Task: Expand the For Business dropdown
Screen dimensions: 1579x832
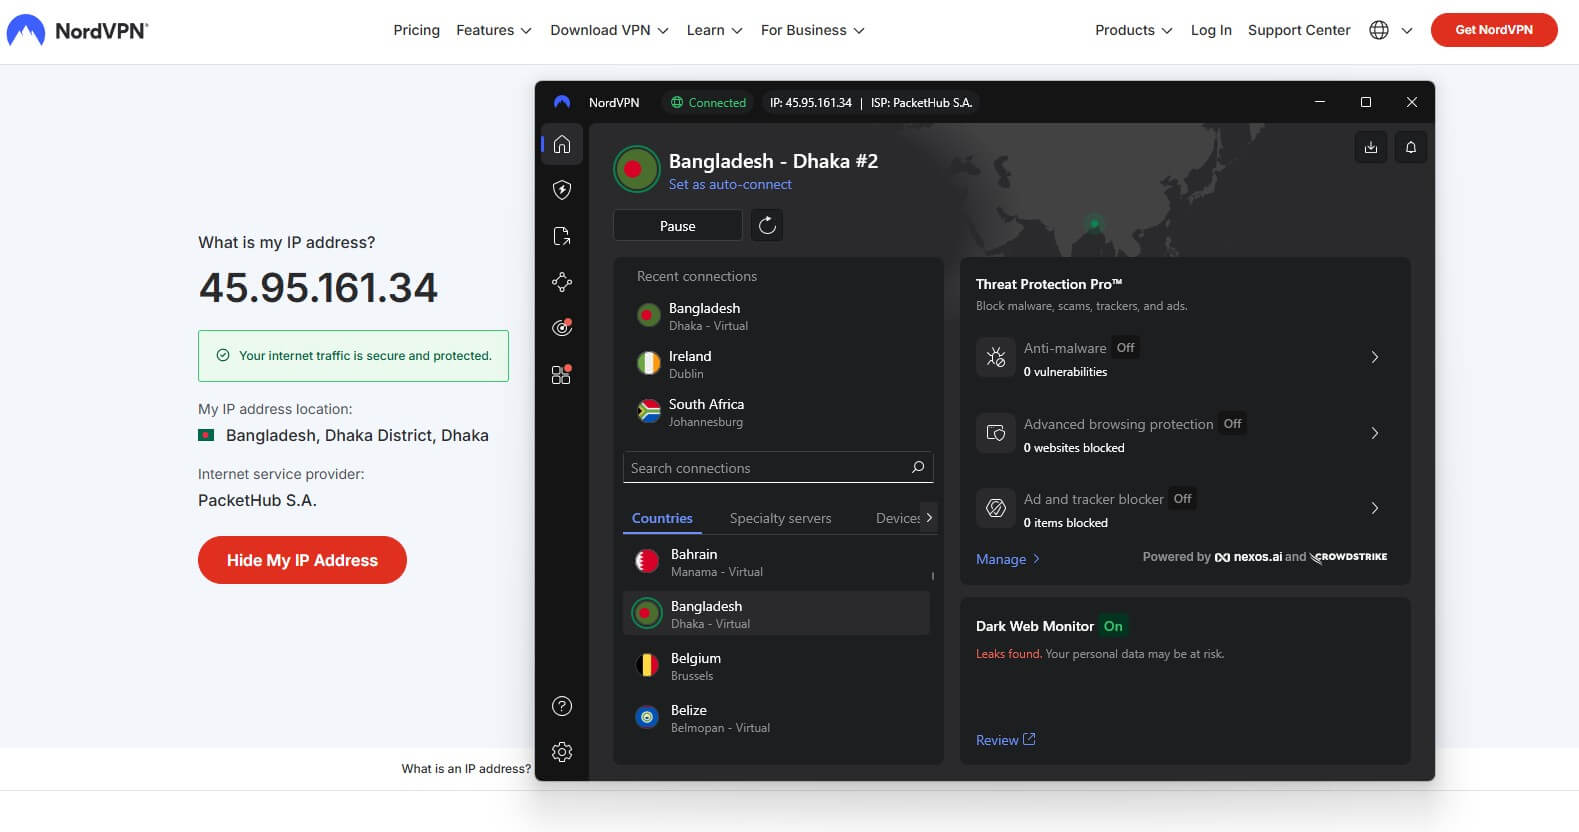Action: coord(812,30)
